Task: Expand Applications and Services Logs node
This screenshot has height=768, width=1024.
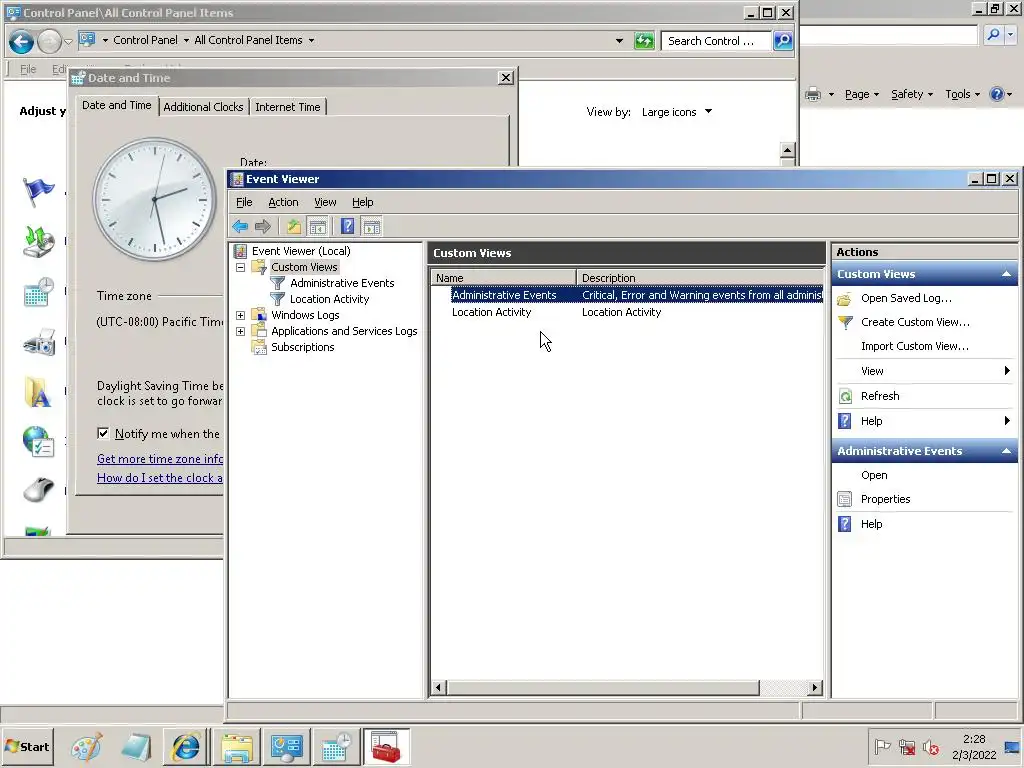Action: click(x=240, y=331)
